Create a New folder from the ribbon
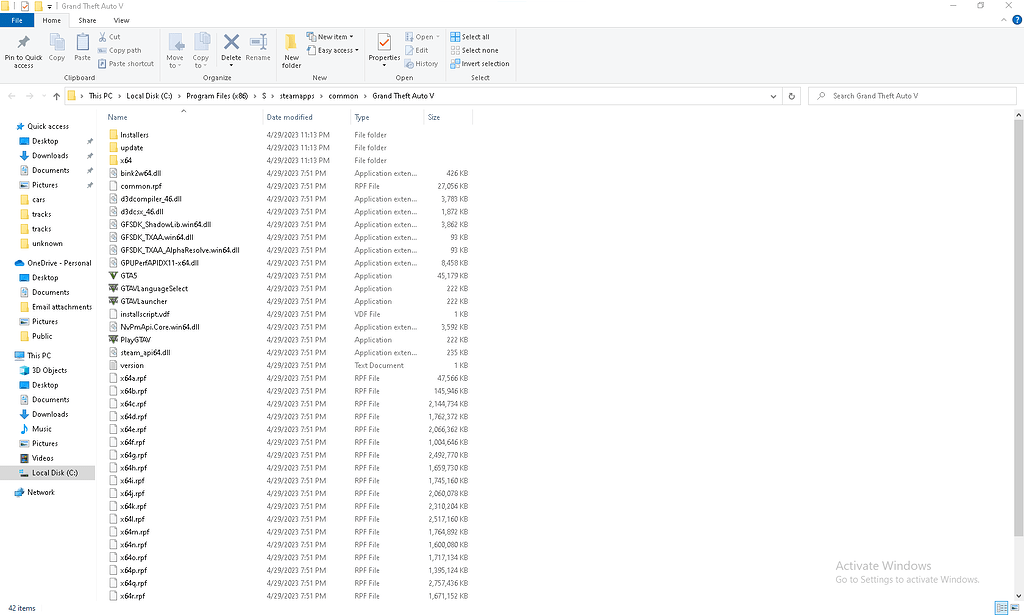This screenshot has width=1024, height=615. click(291, 48)
